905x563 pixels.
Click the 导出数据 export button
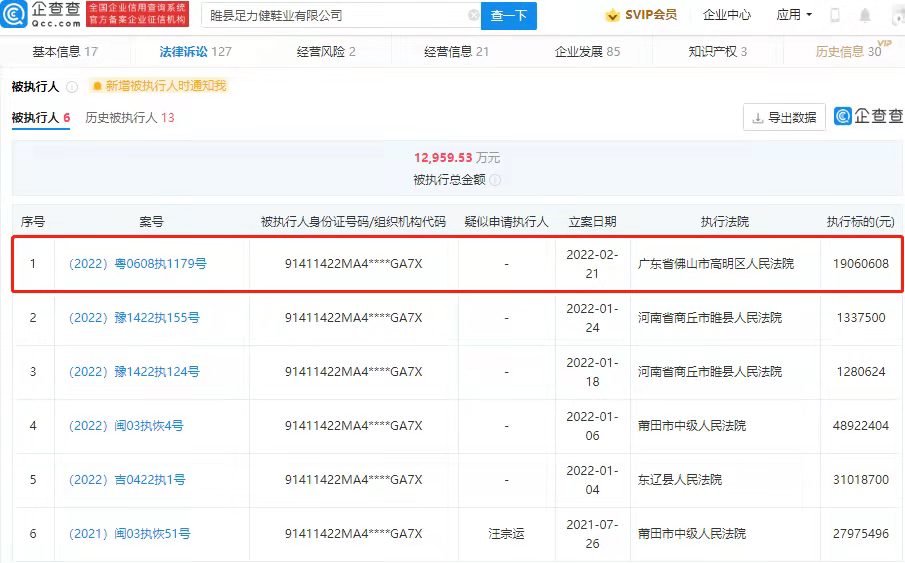[784, 117]
